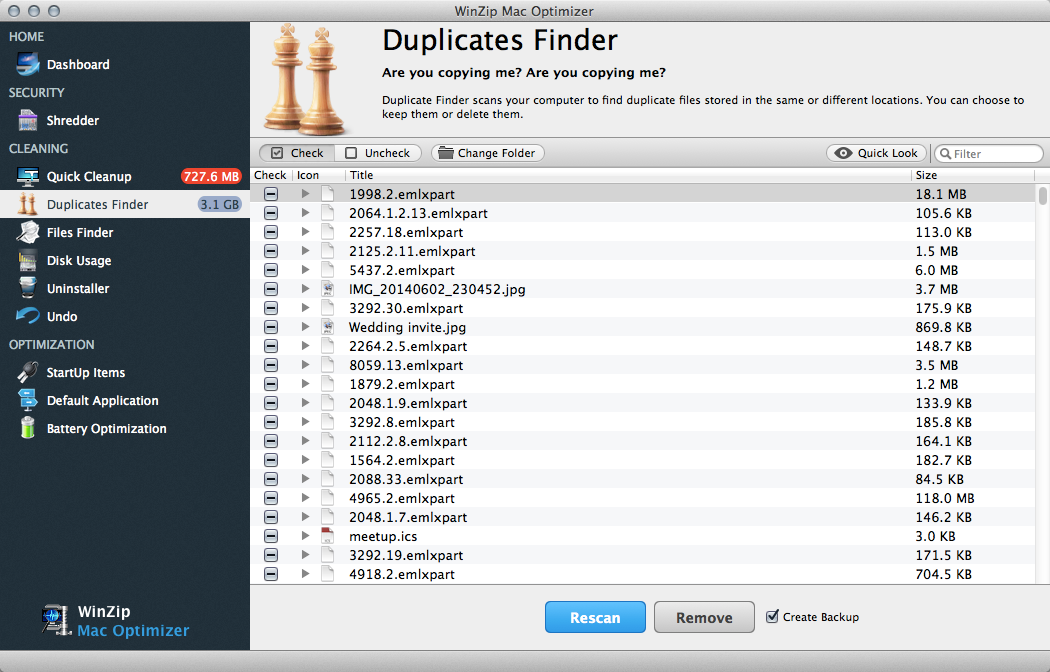Click the Uninstaller trash icon
The height and width of the screenshot is (672, 1050).
point(29,289)
